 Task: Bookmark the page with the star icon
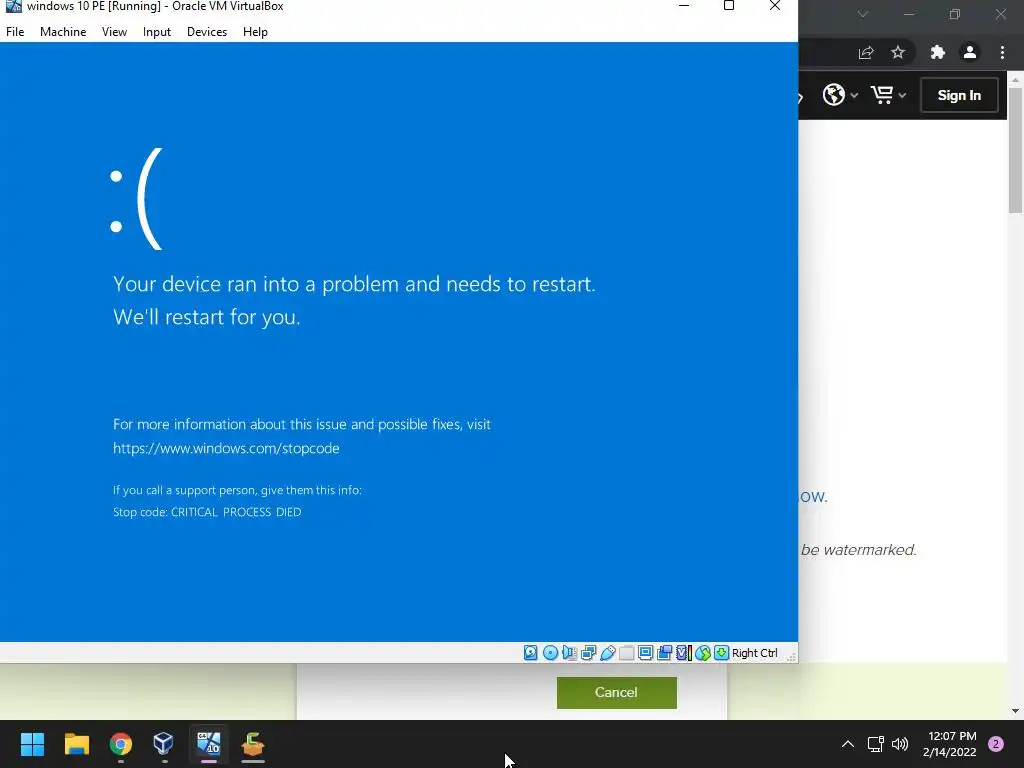898,52
